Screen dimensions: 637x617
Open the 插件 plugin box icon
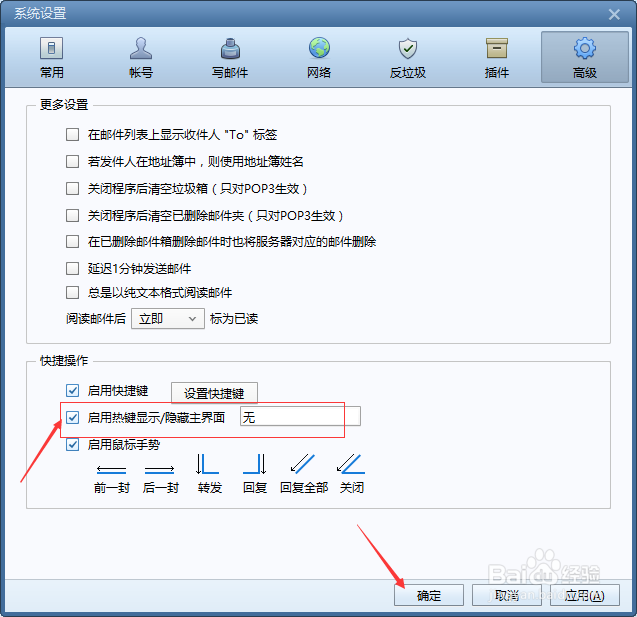(x=497, y=48)
